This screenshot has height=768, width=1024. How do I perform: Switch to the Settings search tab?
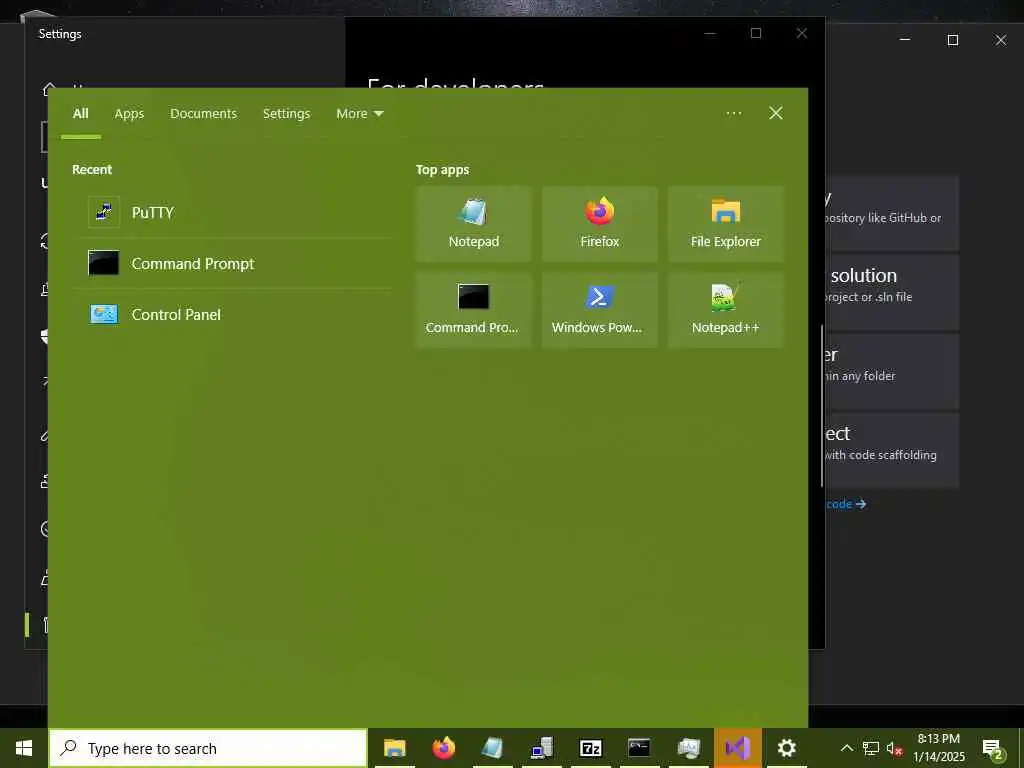point(286,114)
